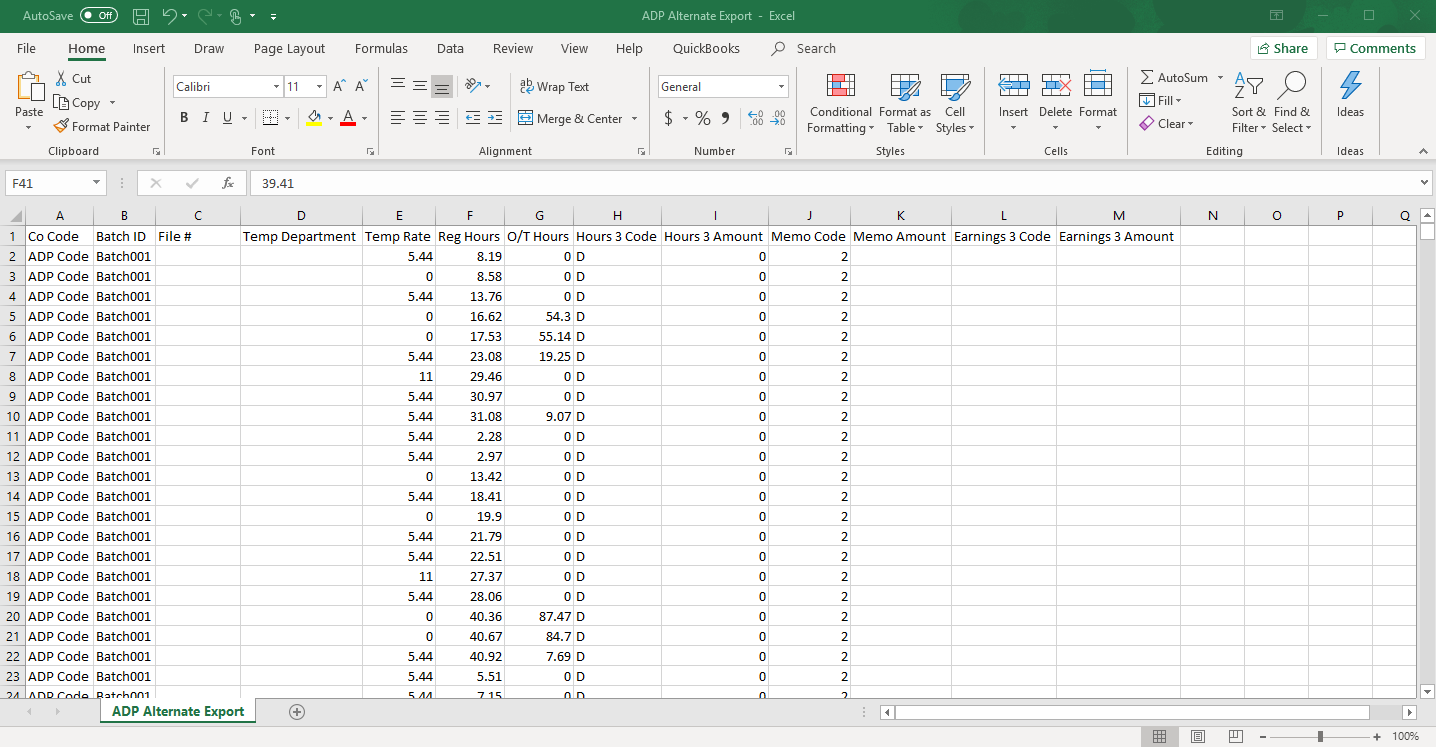This screenshot has height=747, width=1436.
Task: Click zoom out minus on status bar
Action: [x=1265, y=736]
